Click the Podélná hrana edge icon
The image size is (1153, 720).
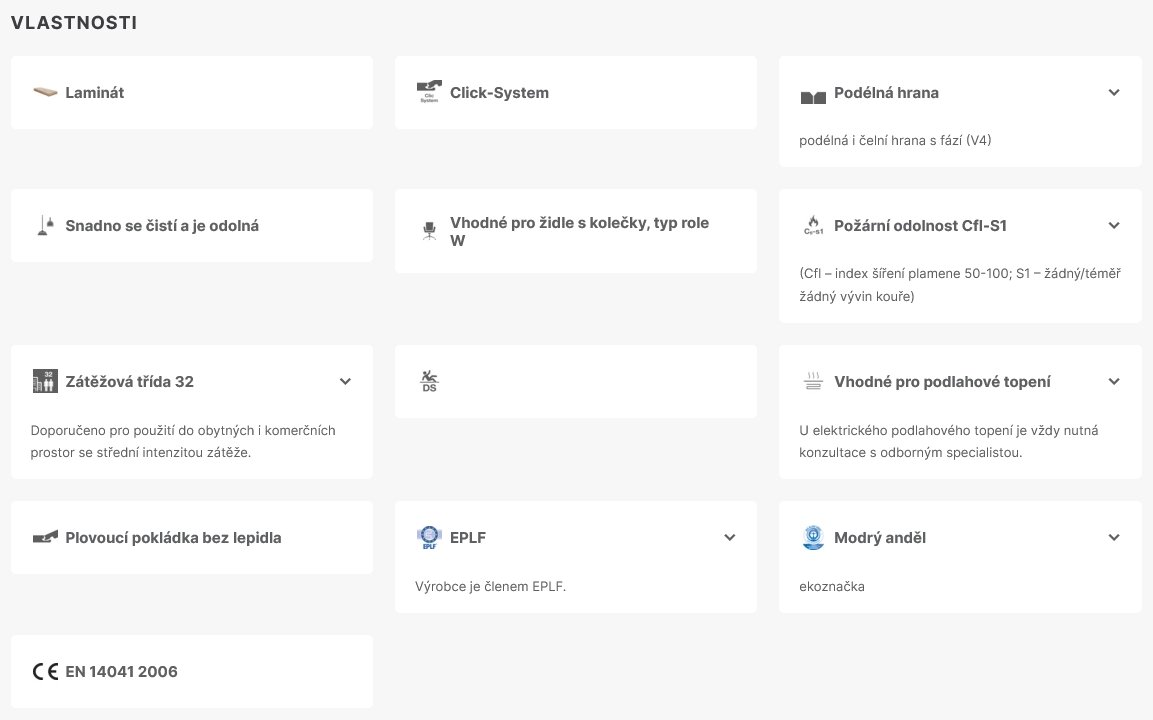tap(813, 95)
